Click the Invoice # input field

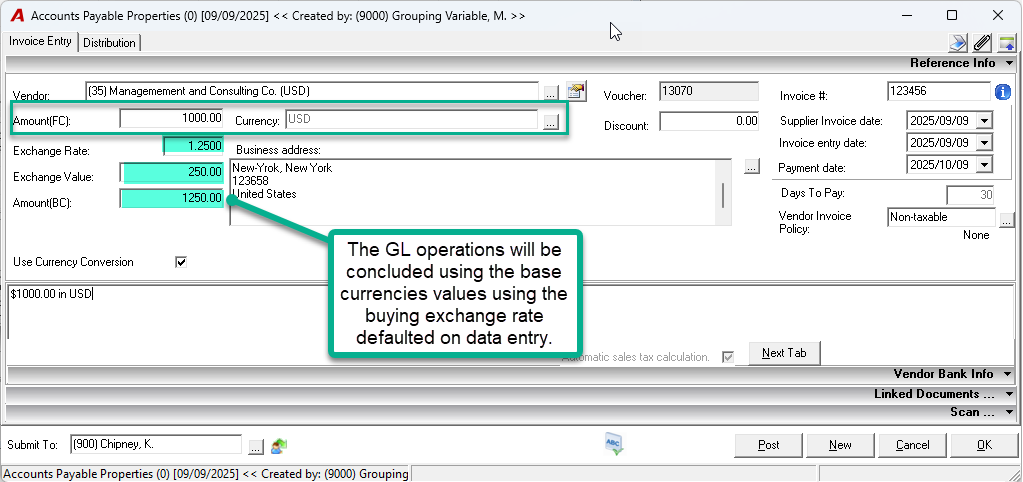(939, 92)
